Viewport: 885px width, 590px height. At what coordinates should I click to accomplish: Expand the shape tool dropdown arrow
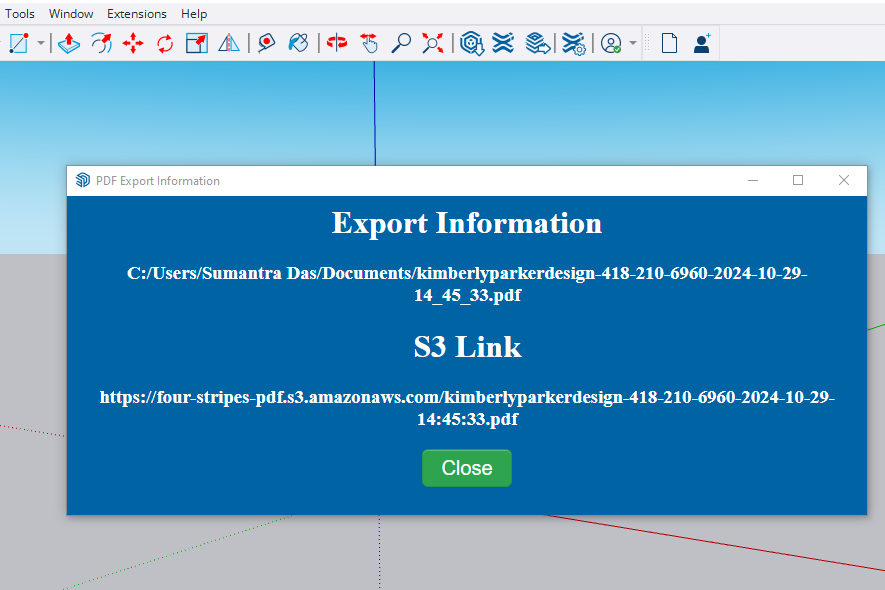(x=41, y=43)
